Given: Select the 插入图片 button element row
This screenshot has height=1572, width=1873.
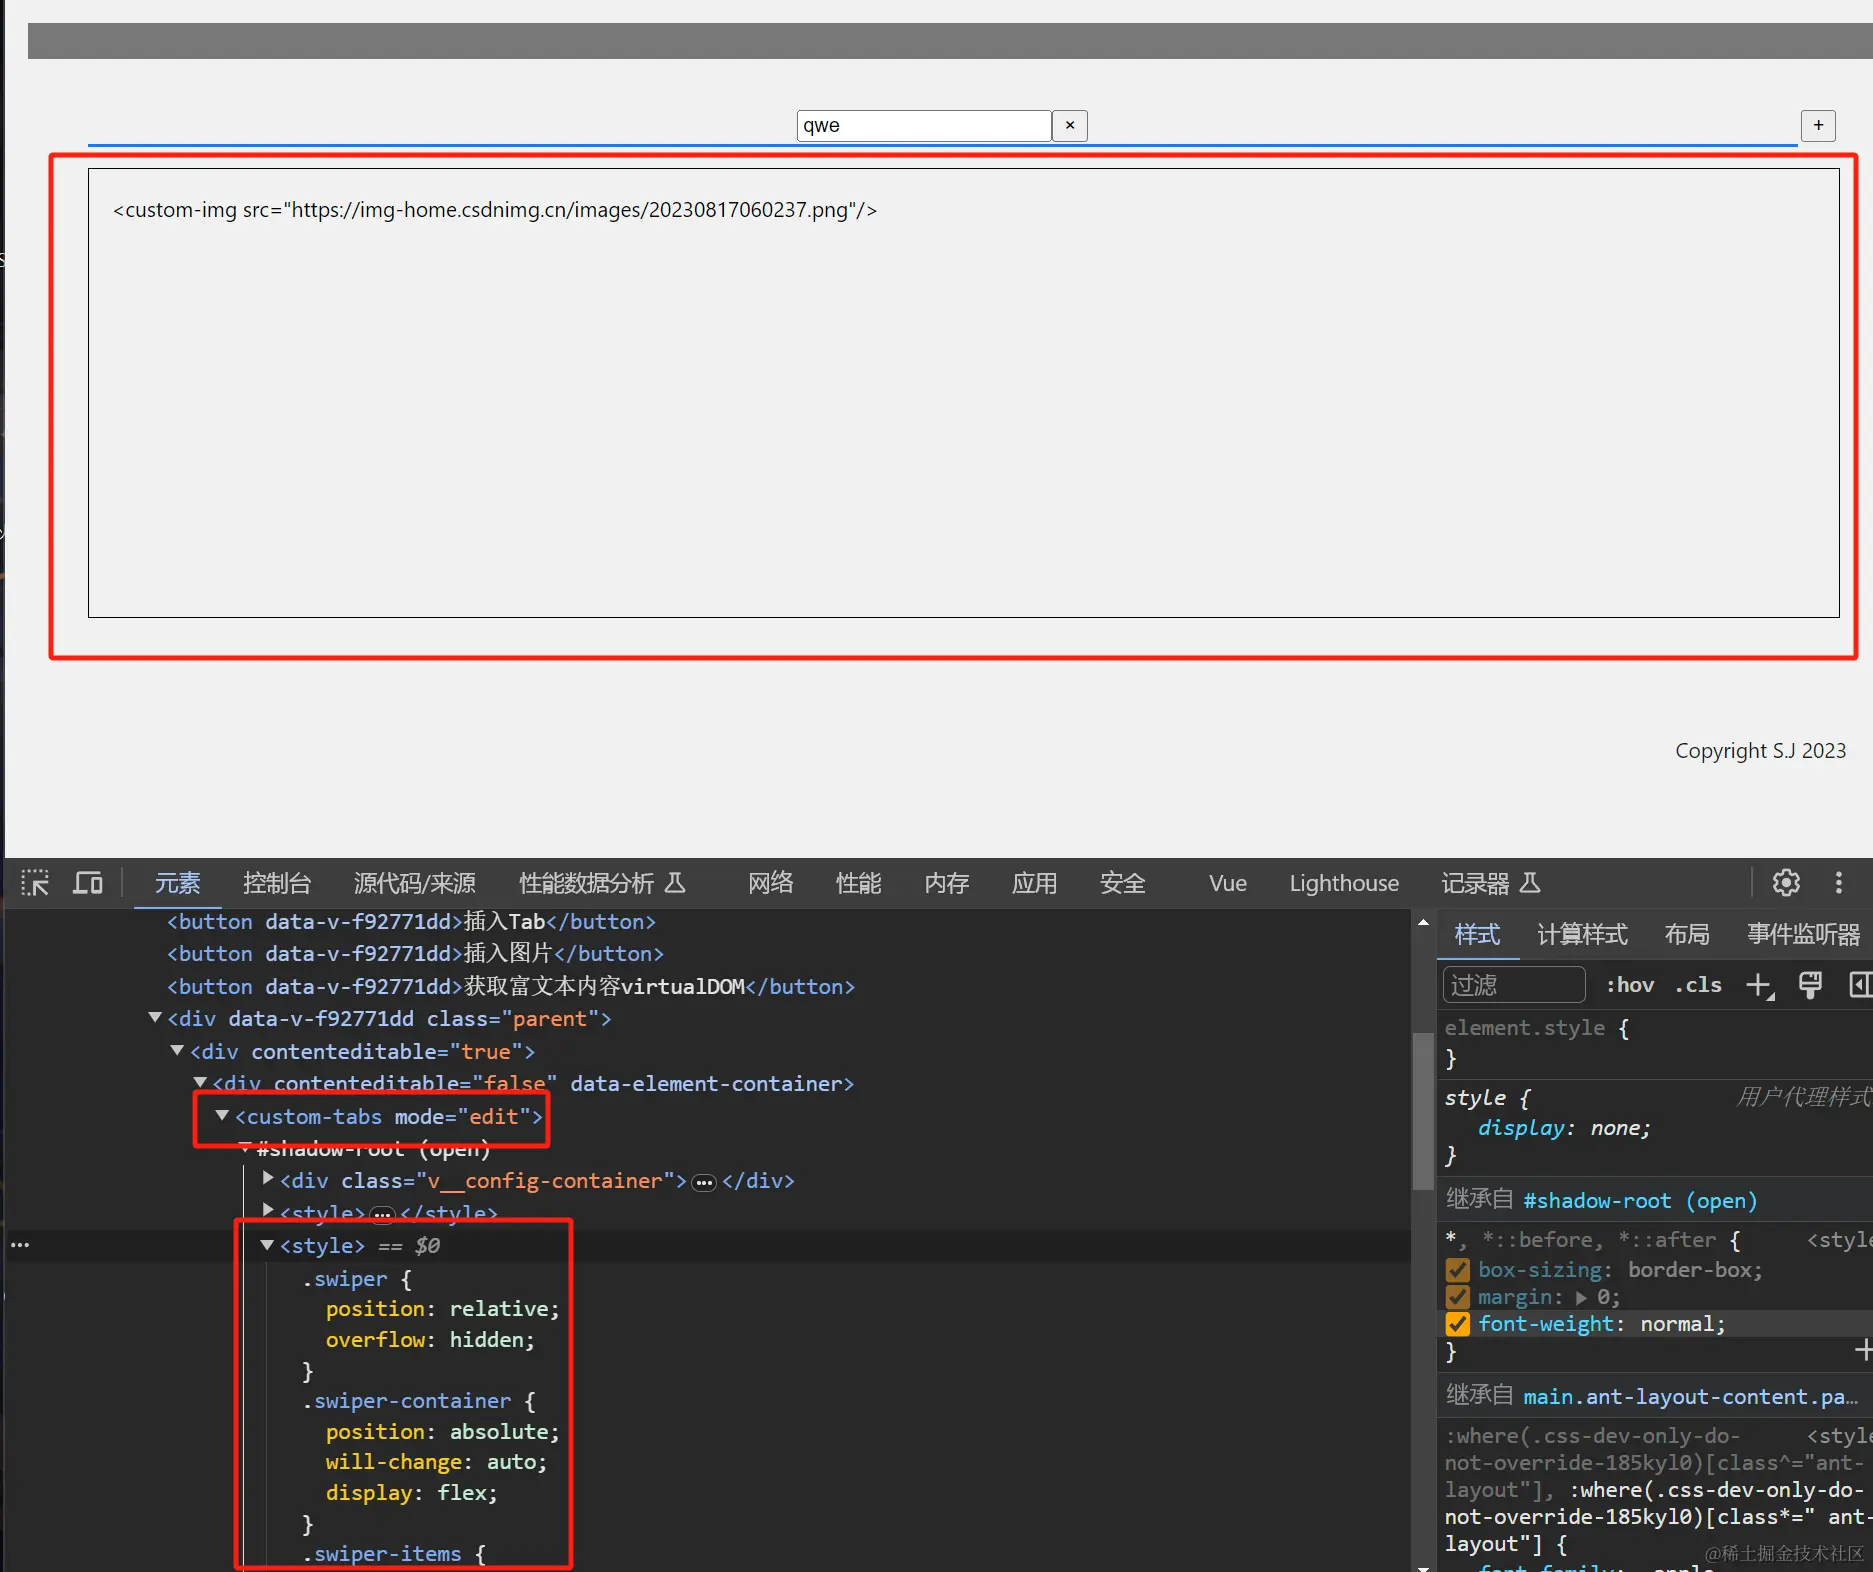Looking at the screenshot, I should pos(415,954).
